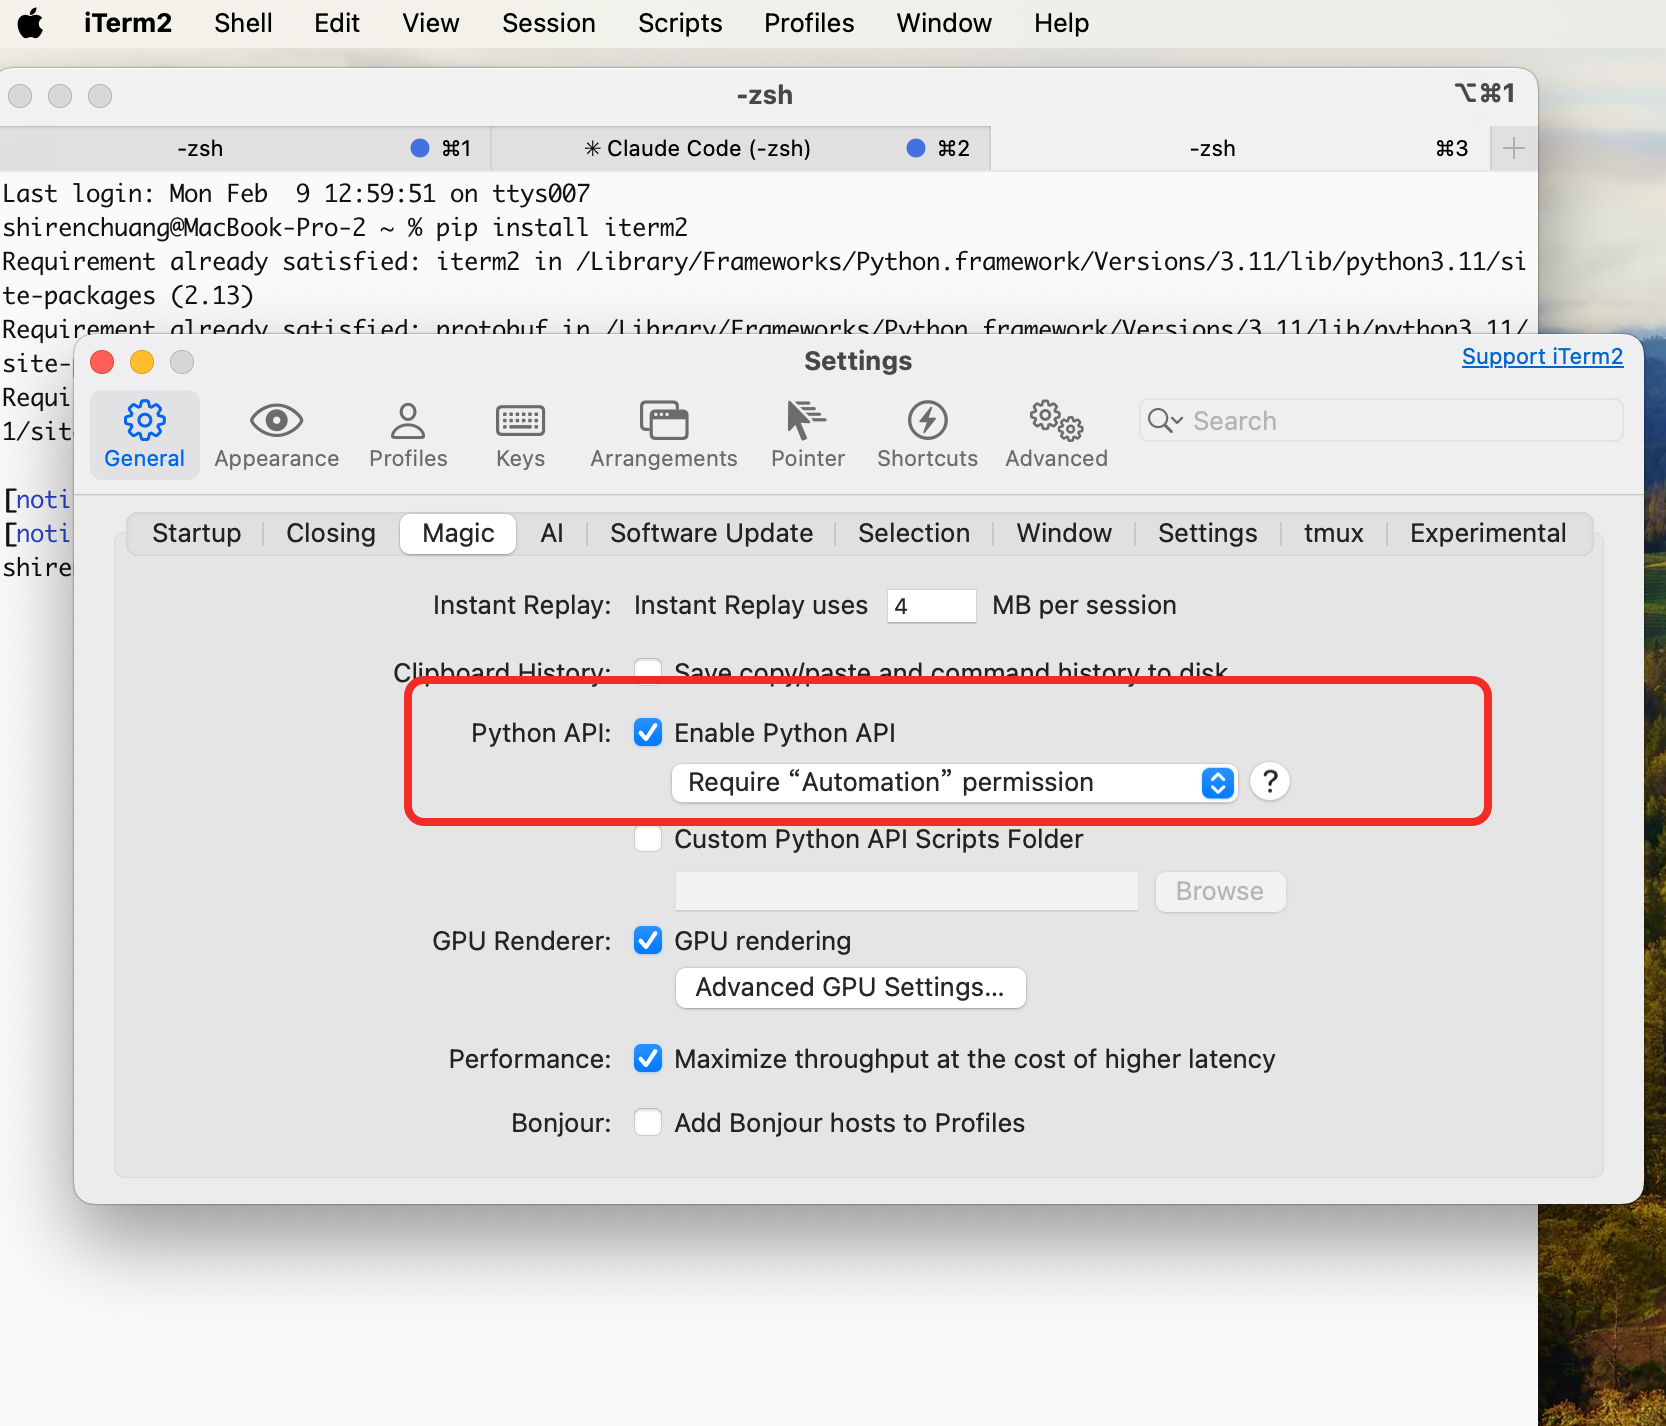This screenshot has width=1666, height=1426.
Task: Switch to the Window settings tab
Action: [1064, 533]
